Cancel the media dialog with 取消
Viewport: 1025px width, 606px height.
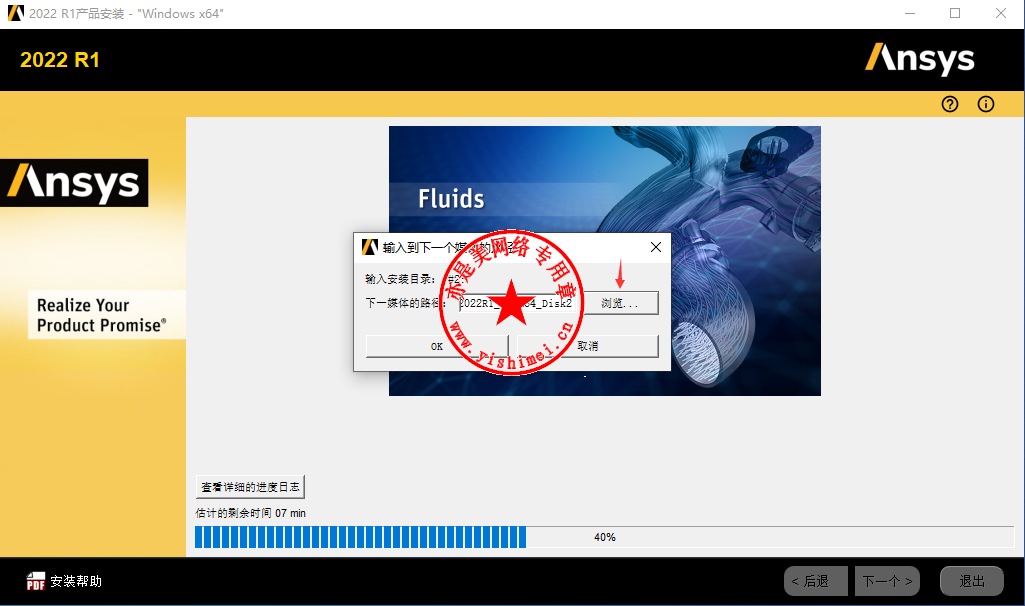click(588, 346)
